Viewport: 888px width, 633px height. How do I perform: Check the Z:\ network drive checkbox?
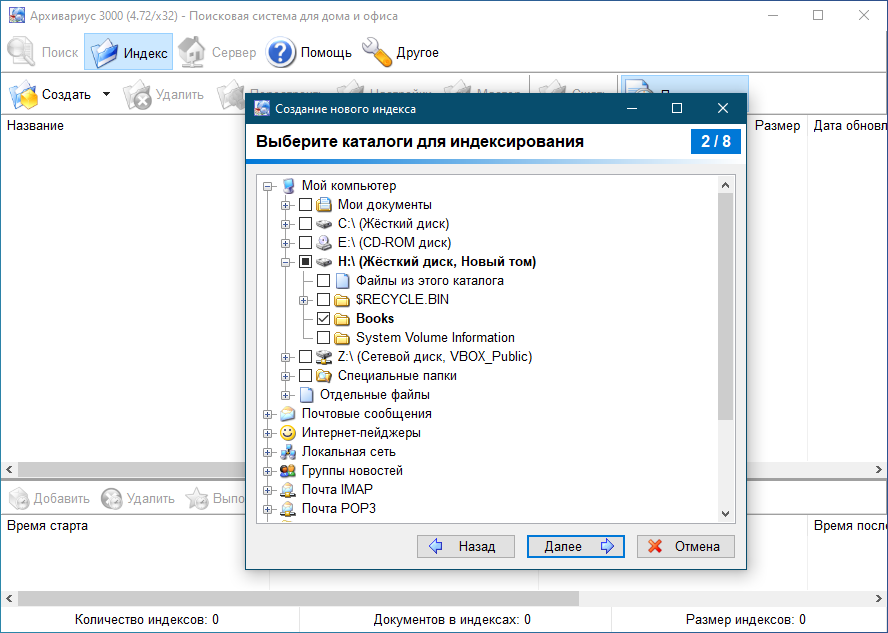(x=305, y=357)
